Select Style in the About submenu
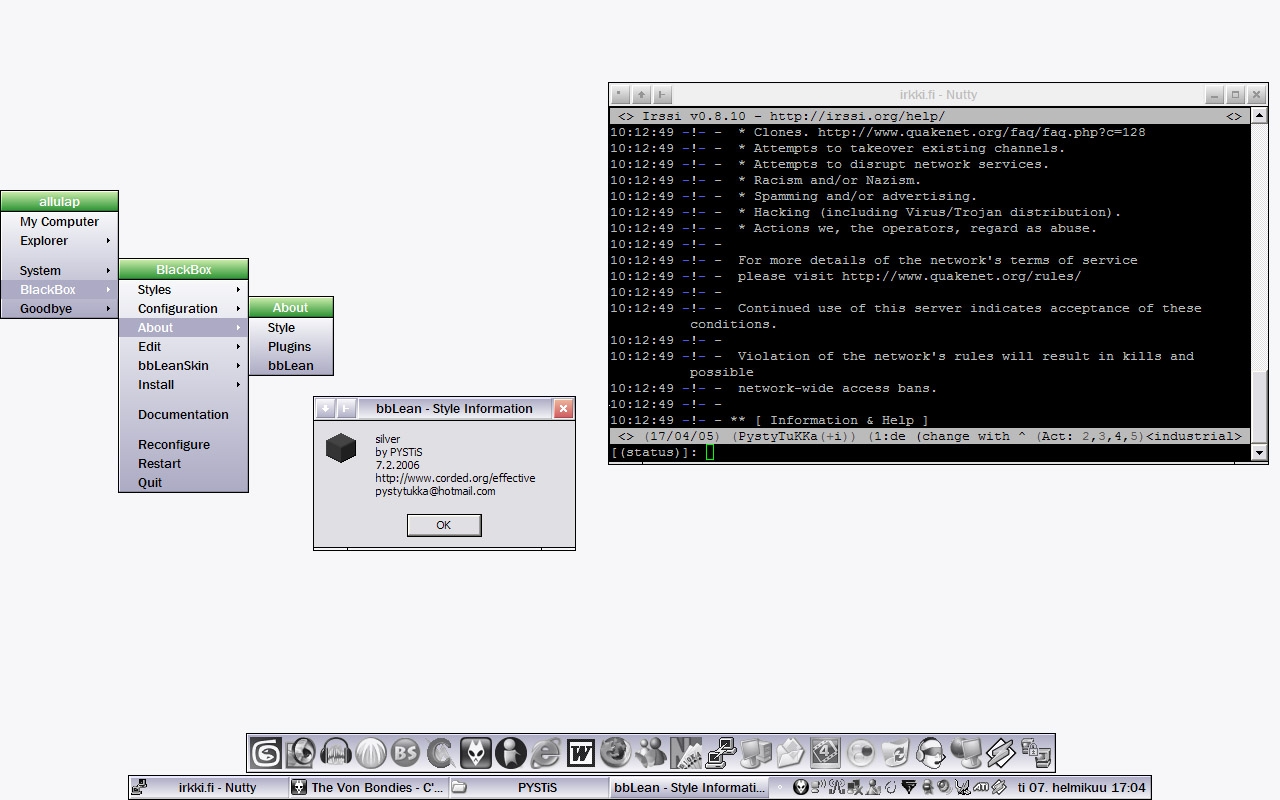Image resolution: width=1280 pixels, height=800 pixels. click(x=290, y=327)
